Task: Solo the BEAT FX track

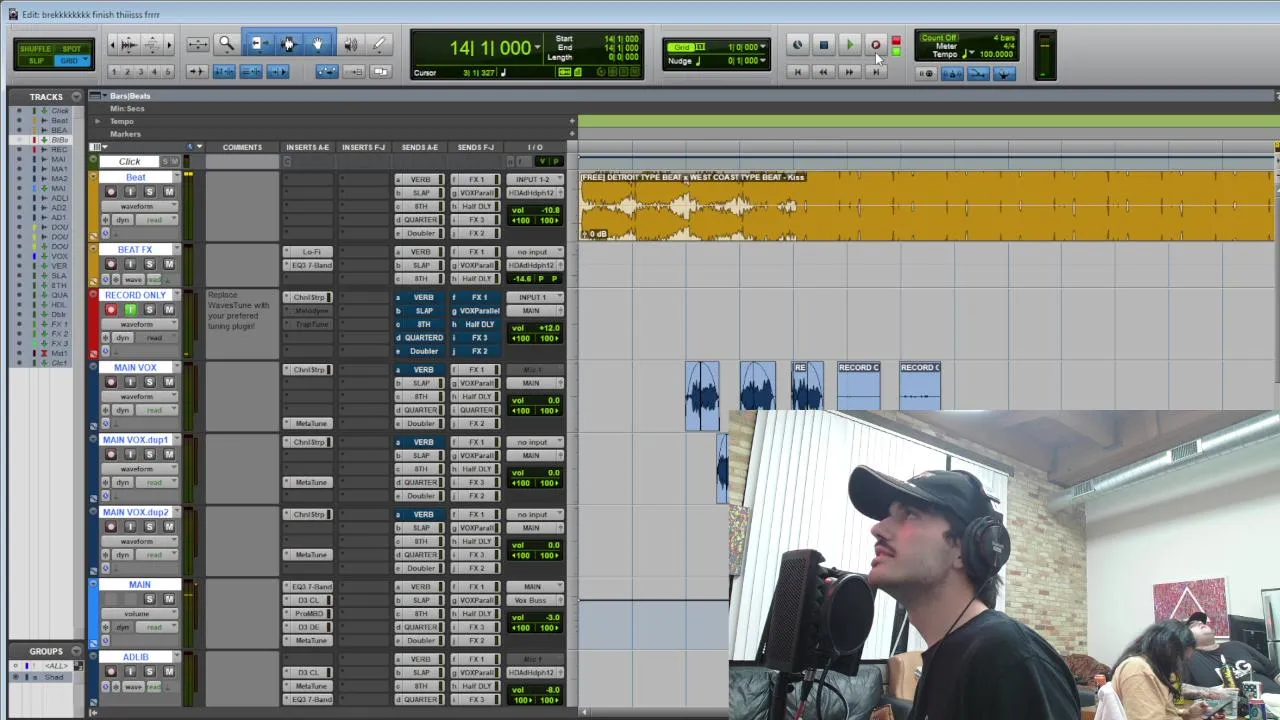Action: coord(149,264)
